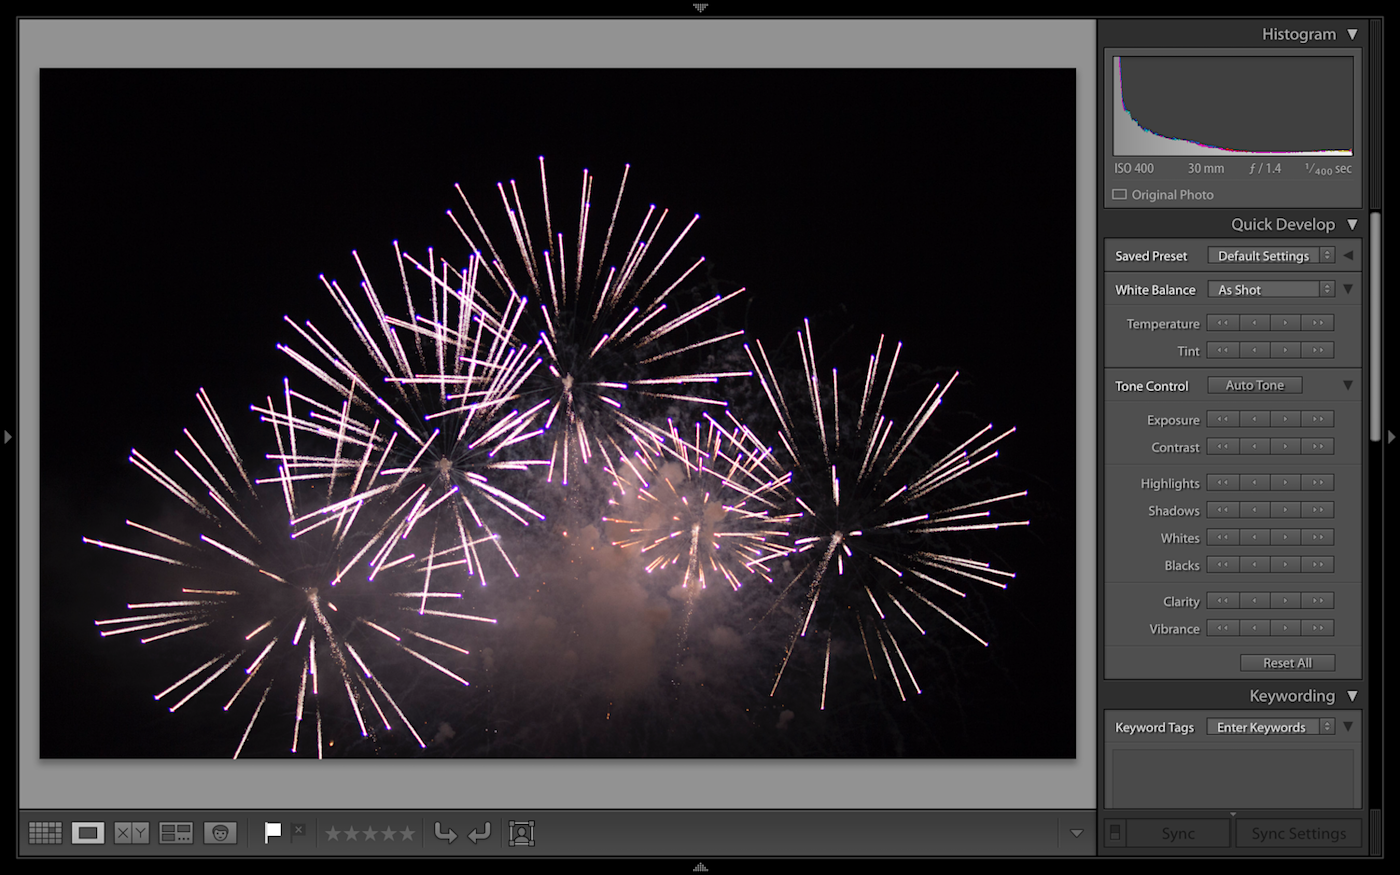This screenshot has height=875, width=1400.
Task: Collapse the White Balance section
Action: [x=1348, y=290]
